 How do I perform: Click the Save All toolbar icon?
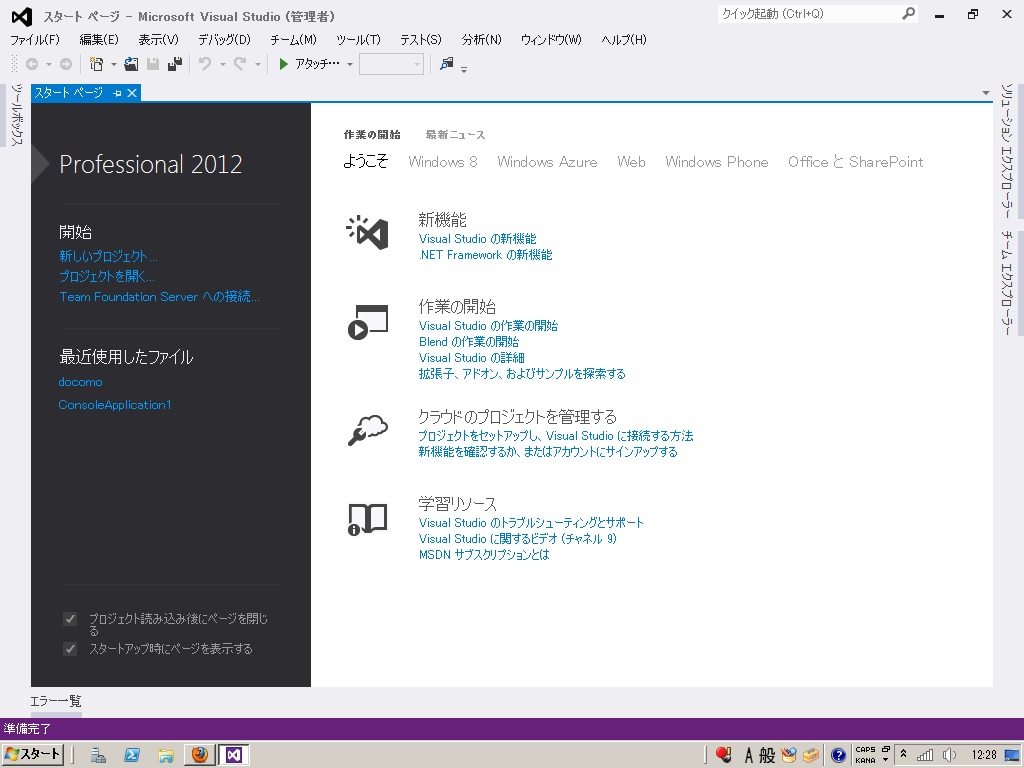click(175, 64)
